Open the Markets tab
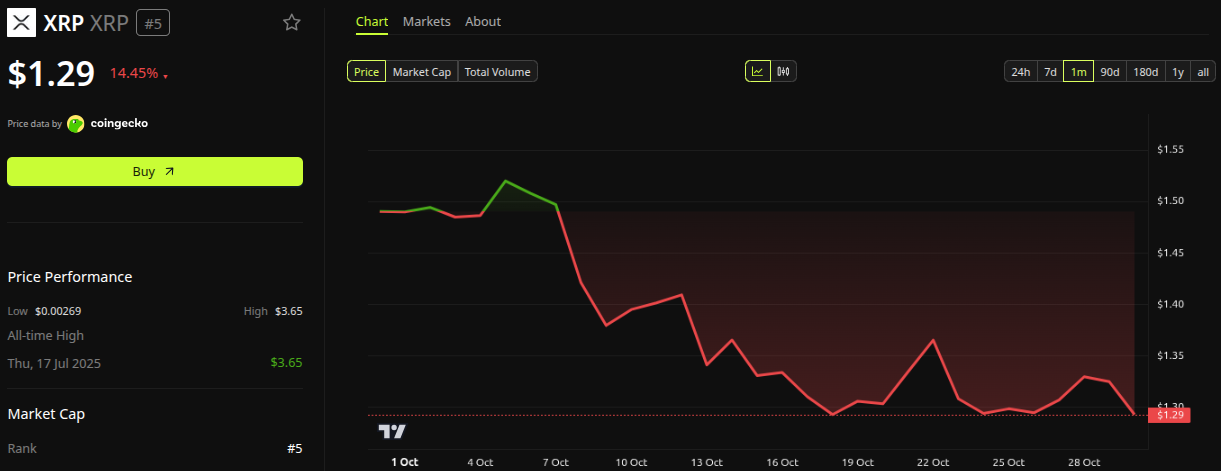 (427, 21)
